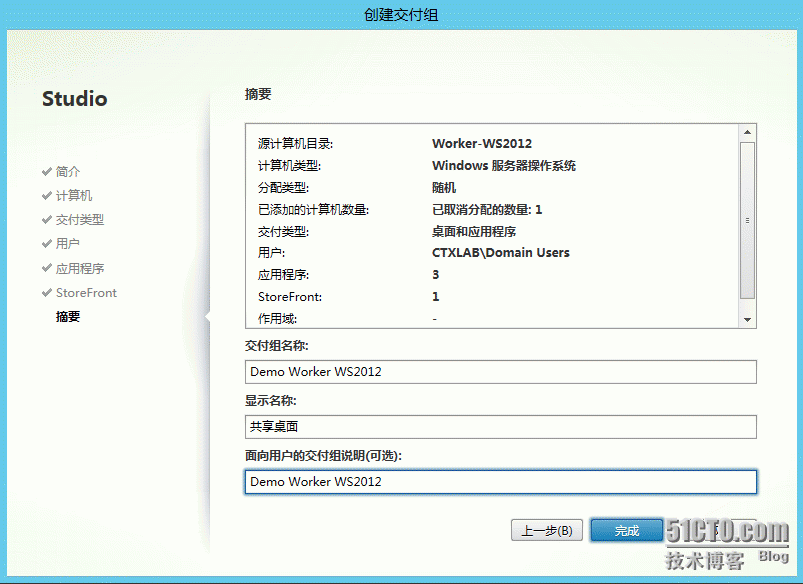Click the 完成 finish button
Viewport: 803px width, 584px height.
[626, 530]
